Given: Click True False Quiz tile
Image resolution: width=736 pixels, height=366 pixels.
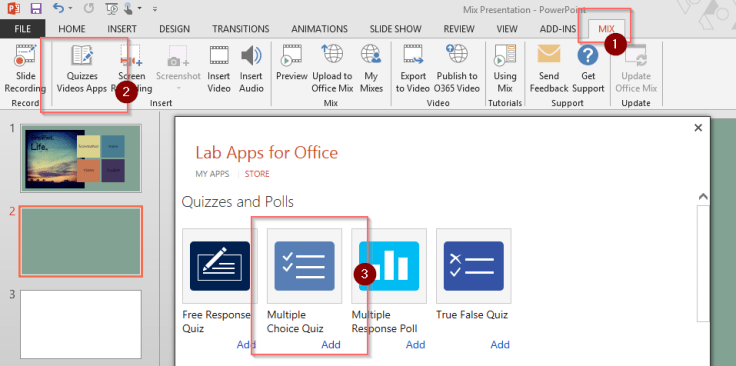Looking at the screenshot, I should pyautogui.click(x=474, y=266).
